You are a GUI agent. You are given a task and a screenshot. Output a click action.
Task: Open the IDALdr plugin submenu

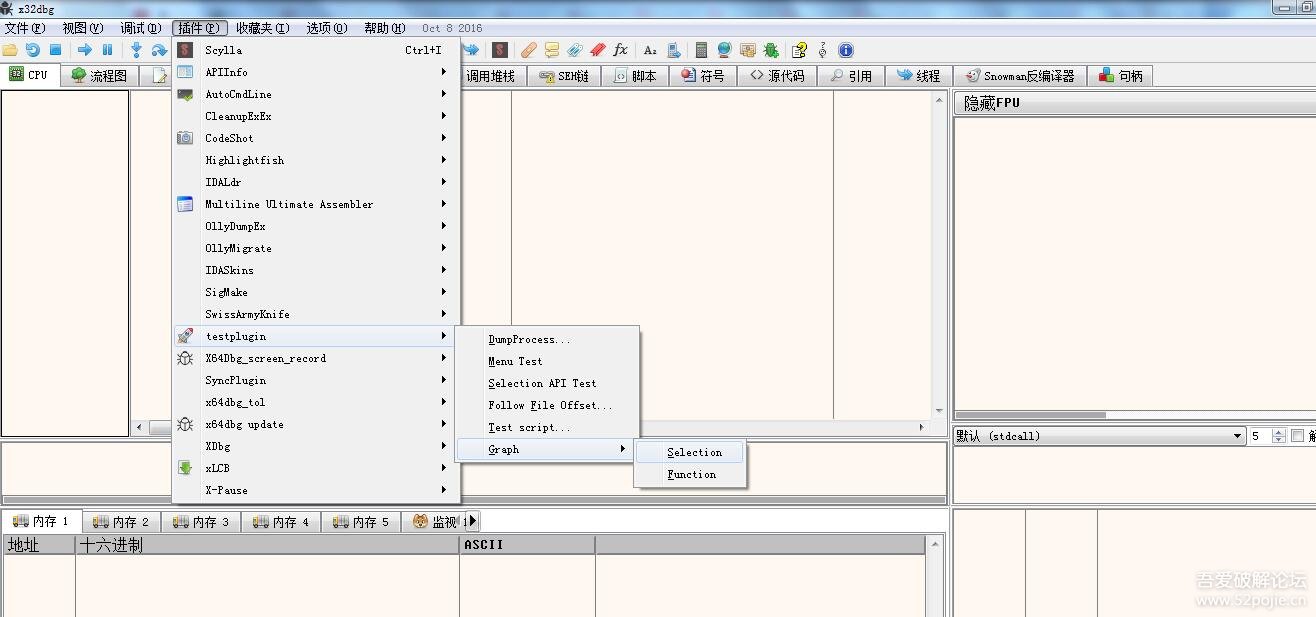pos(316,182)
